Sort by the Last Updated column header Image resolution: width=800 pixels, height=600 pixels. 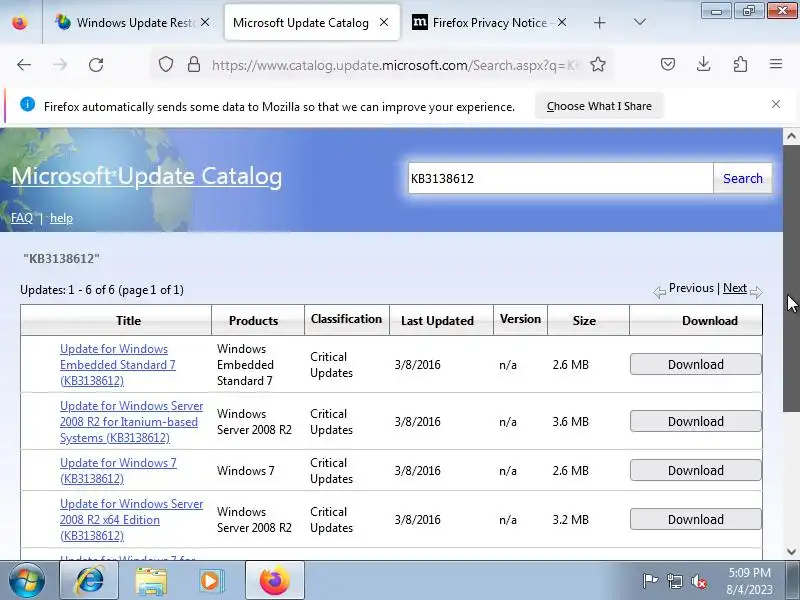click(437, 320)
